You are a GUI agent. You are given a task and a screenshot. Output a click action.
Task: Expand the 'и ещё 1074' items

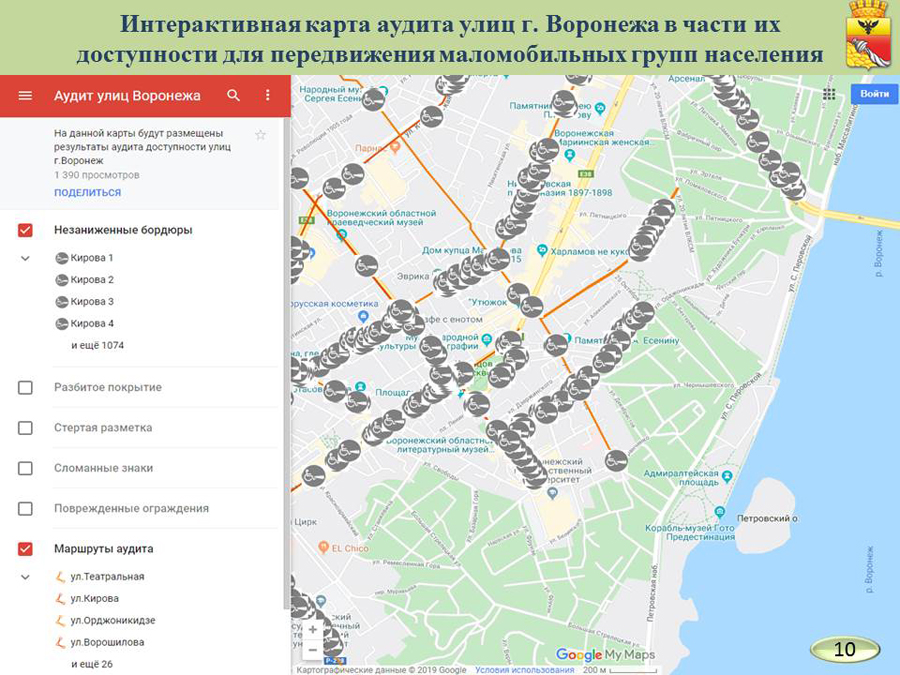pos(97,346)
